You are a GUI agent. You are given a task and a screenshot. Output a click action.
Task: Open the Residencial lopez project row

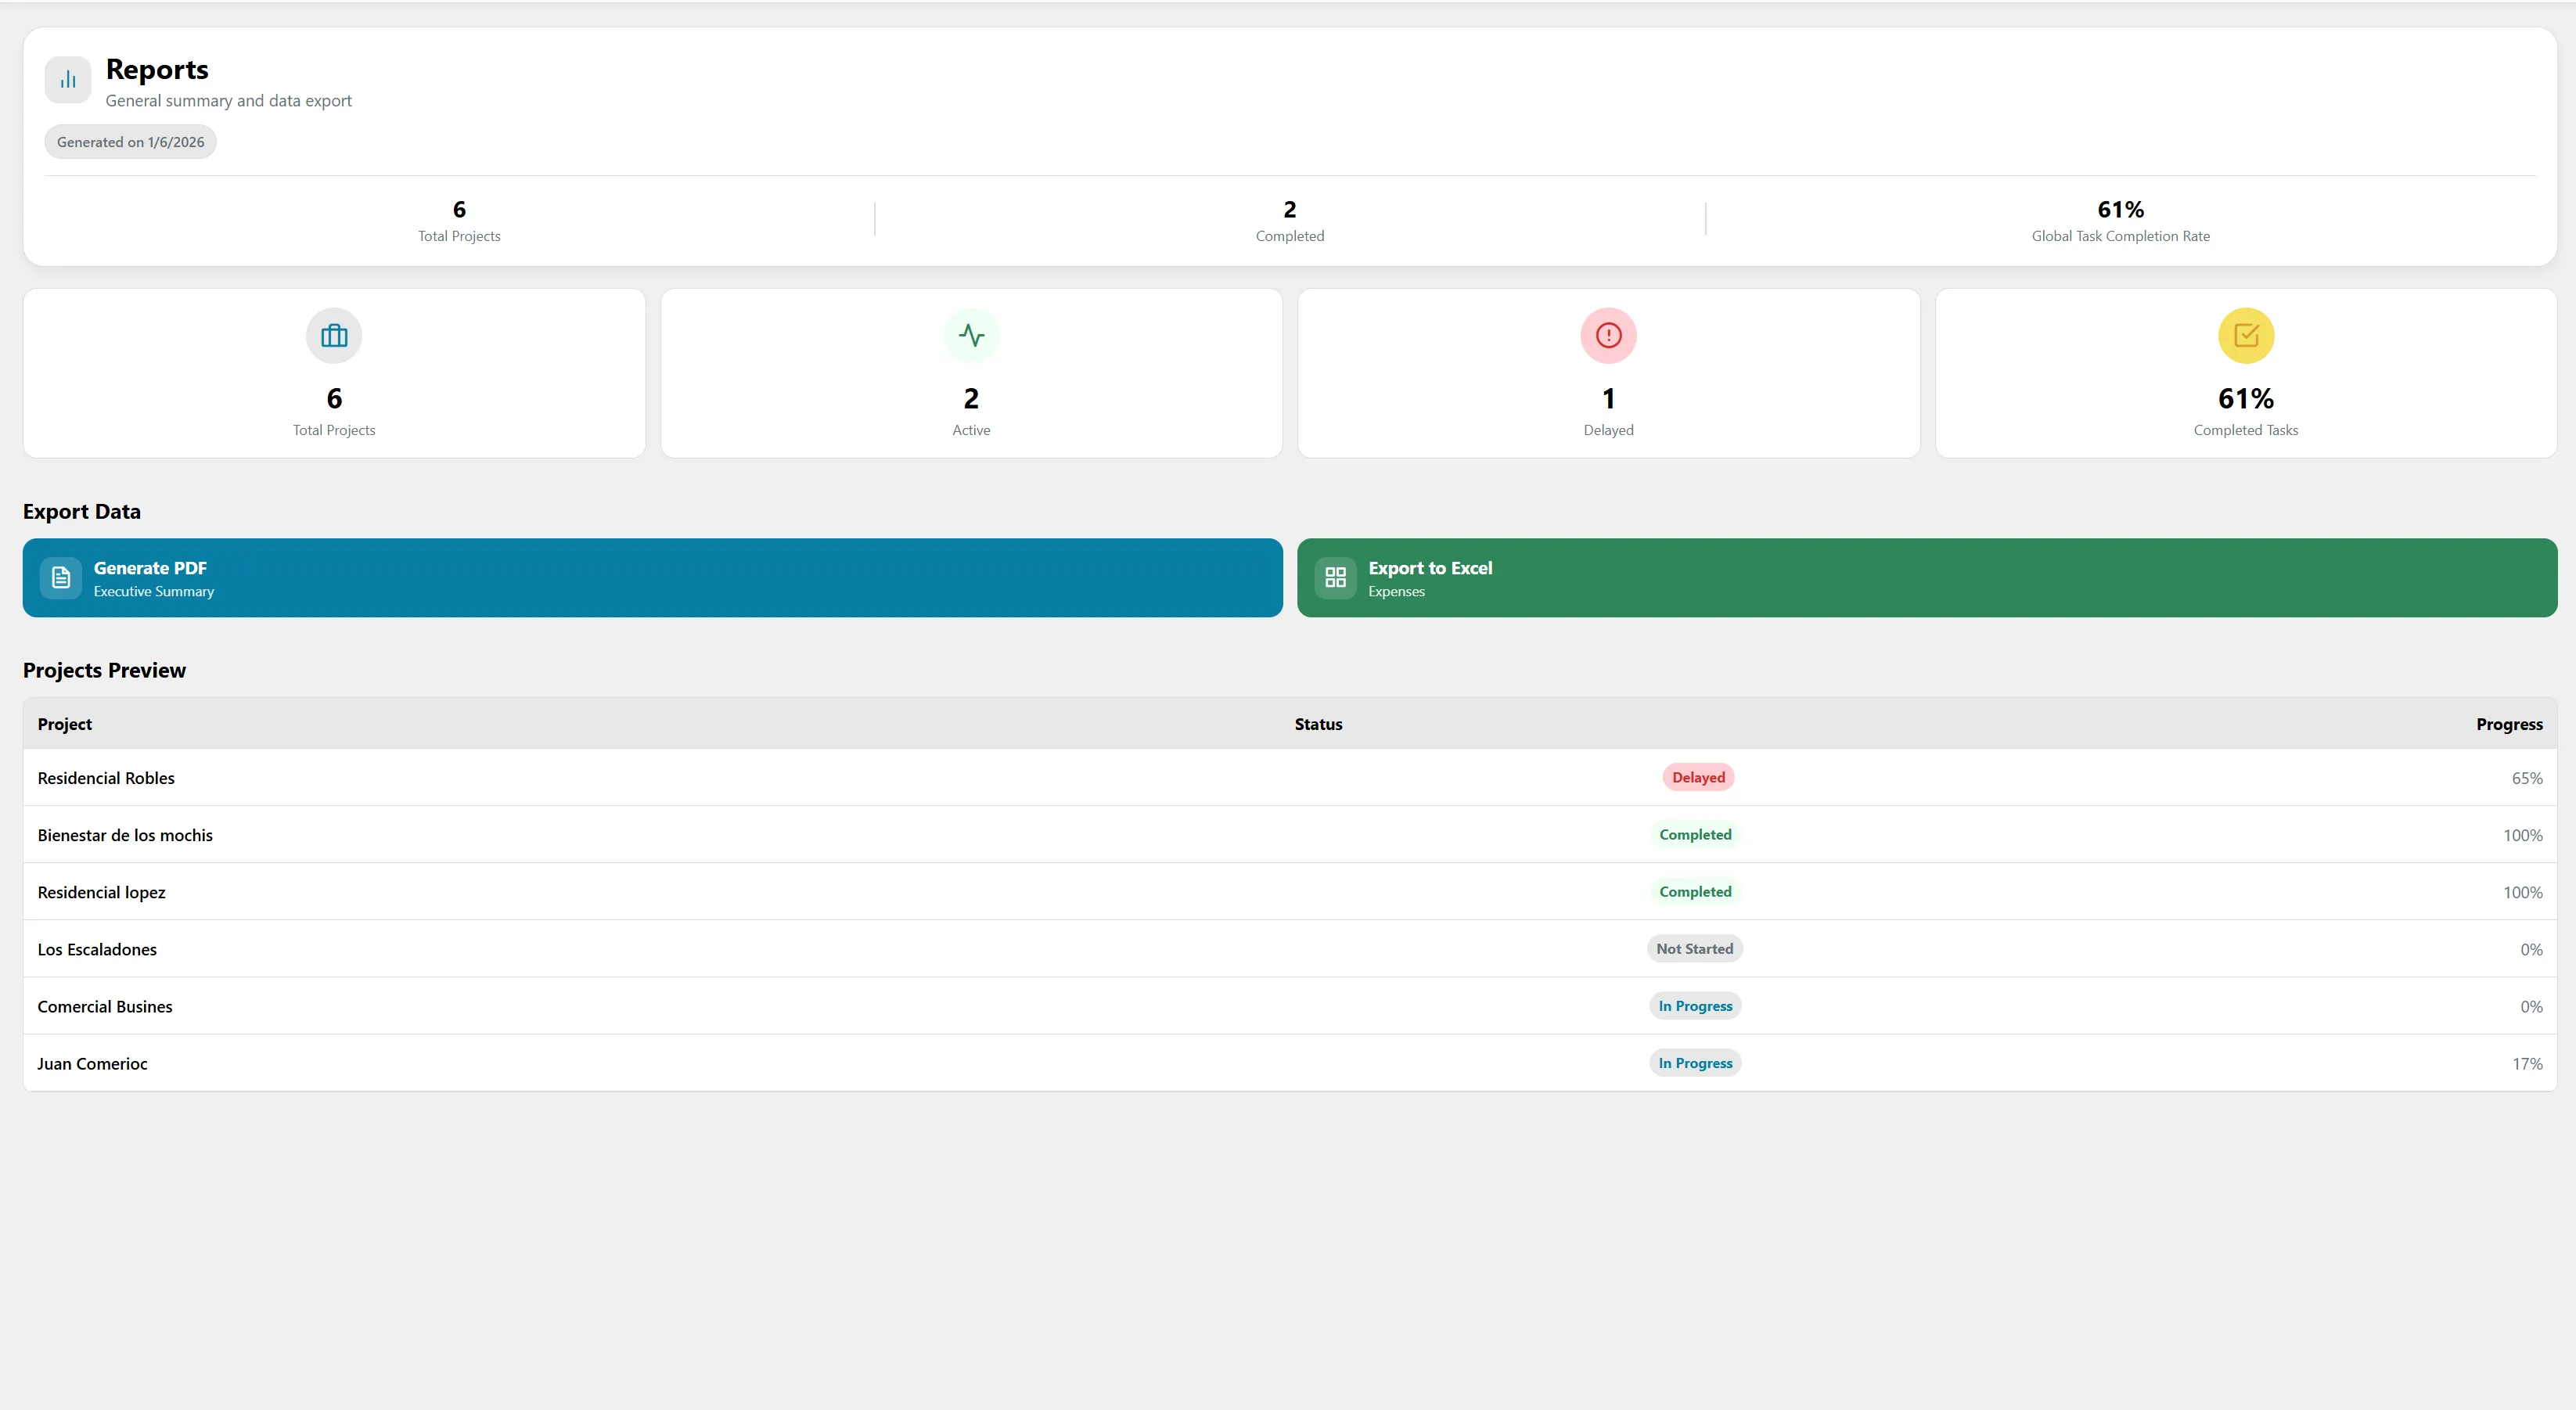point(1290,892)
